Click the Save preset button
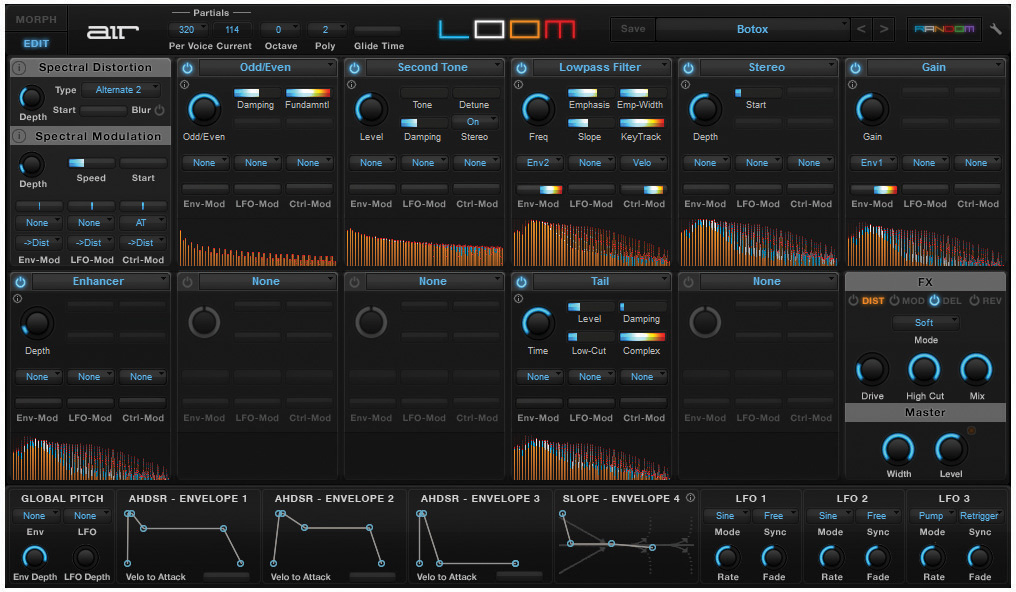This screenshot has width=1016, height=592. (x=633, y=29)
